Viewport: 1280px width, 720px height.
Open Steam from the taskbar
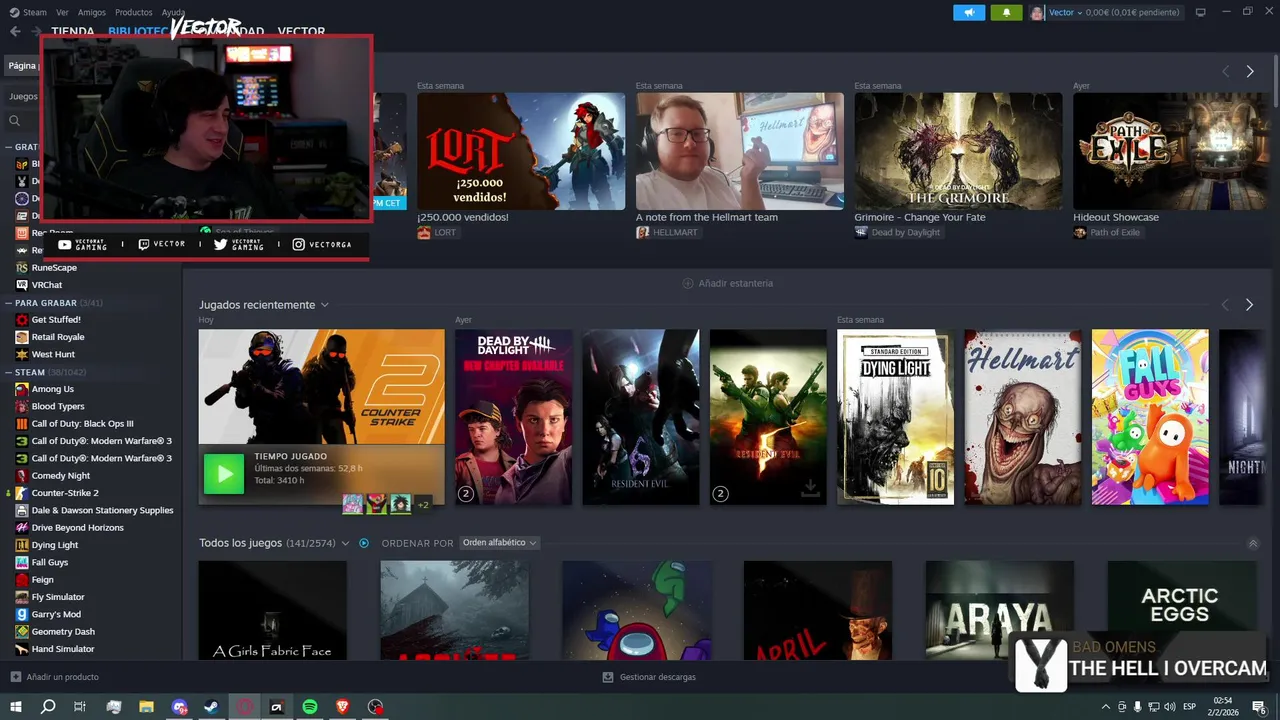click(212, 707)
